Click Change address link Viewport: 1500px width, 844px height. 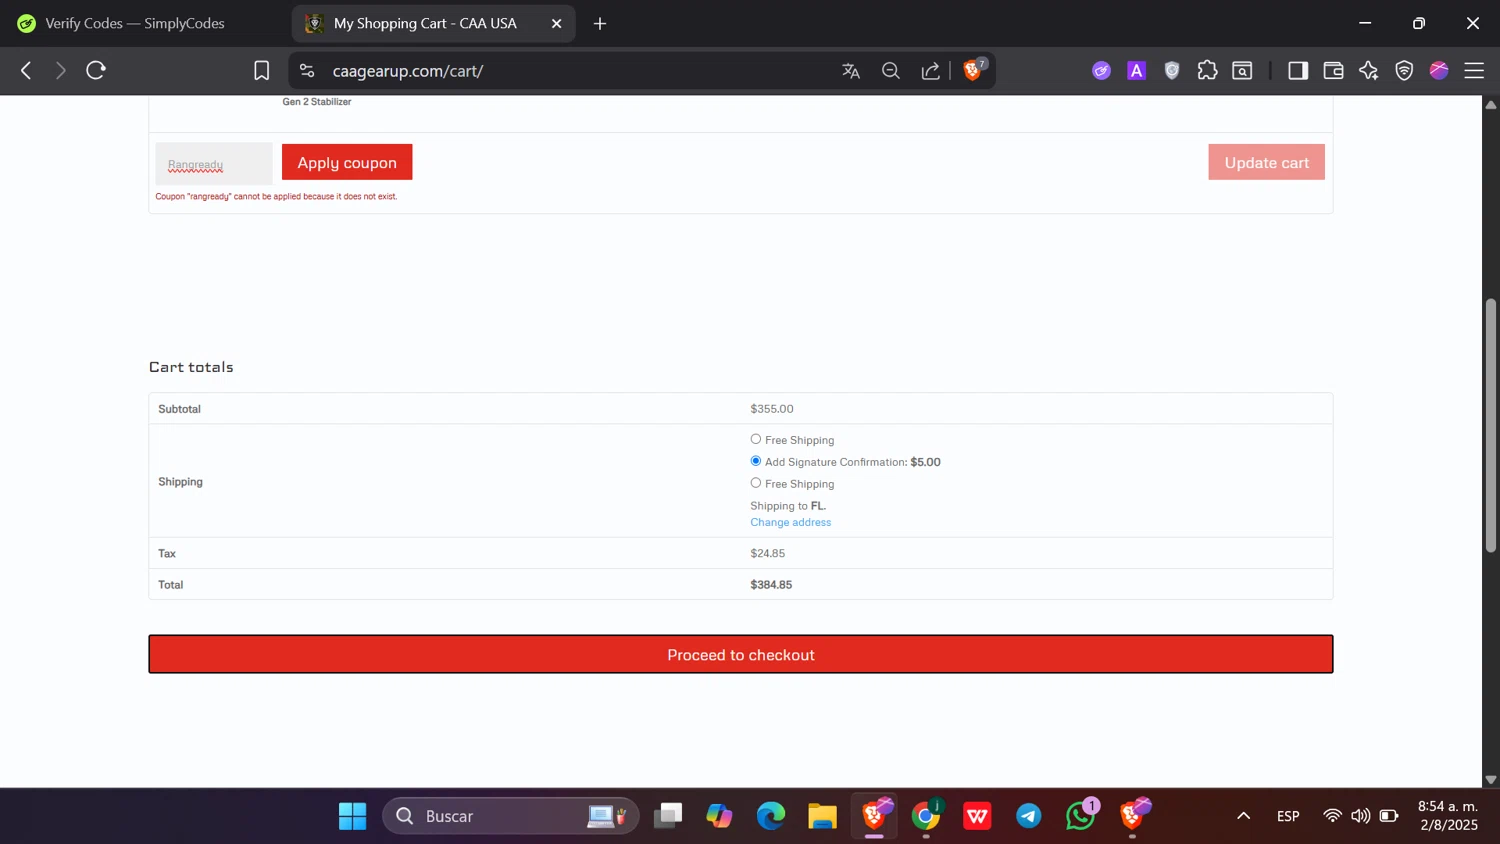[790, 522]
